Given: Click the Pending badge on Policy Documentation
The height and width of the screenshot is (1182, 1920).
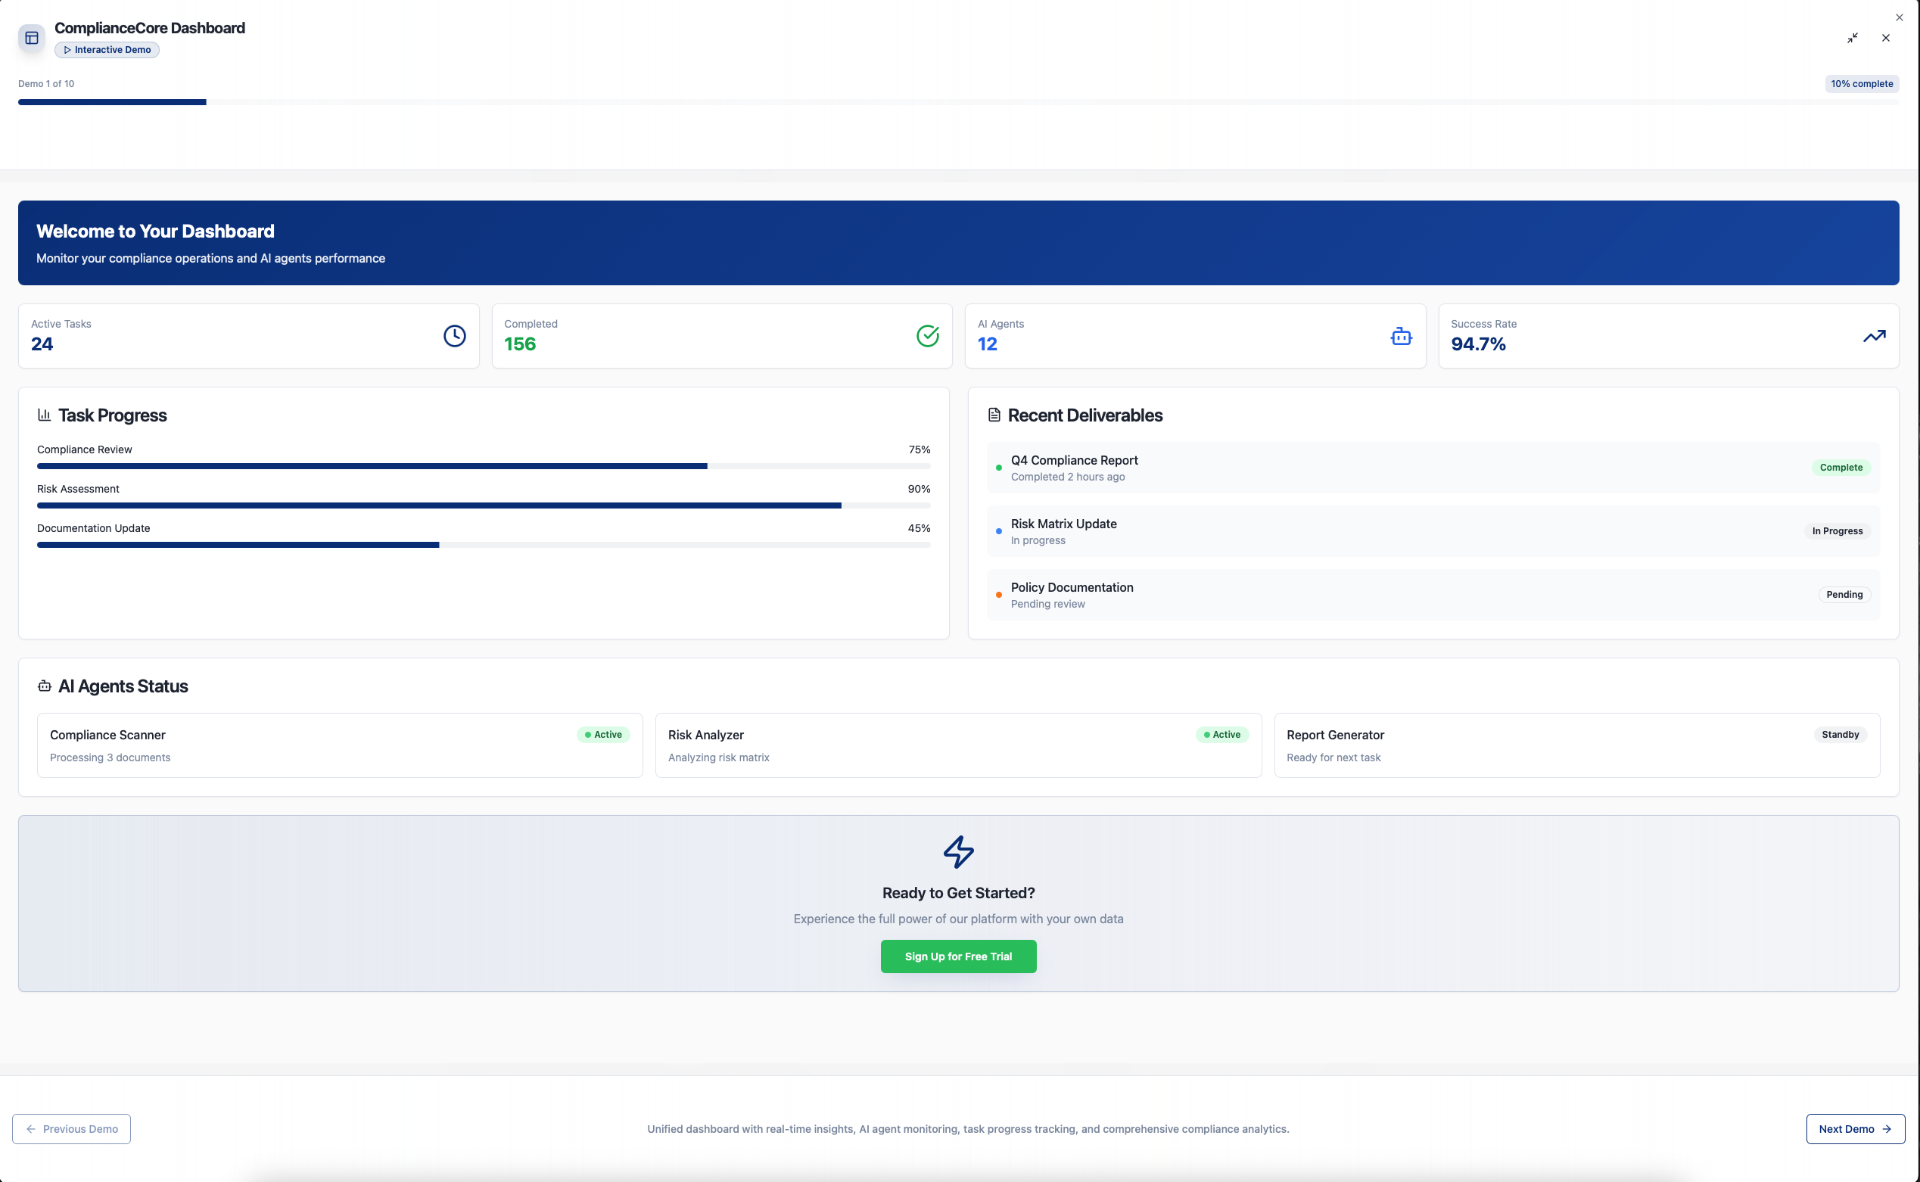Looking at the screenshot, I should click(x=1843, y=595).
